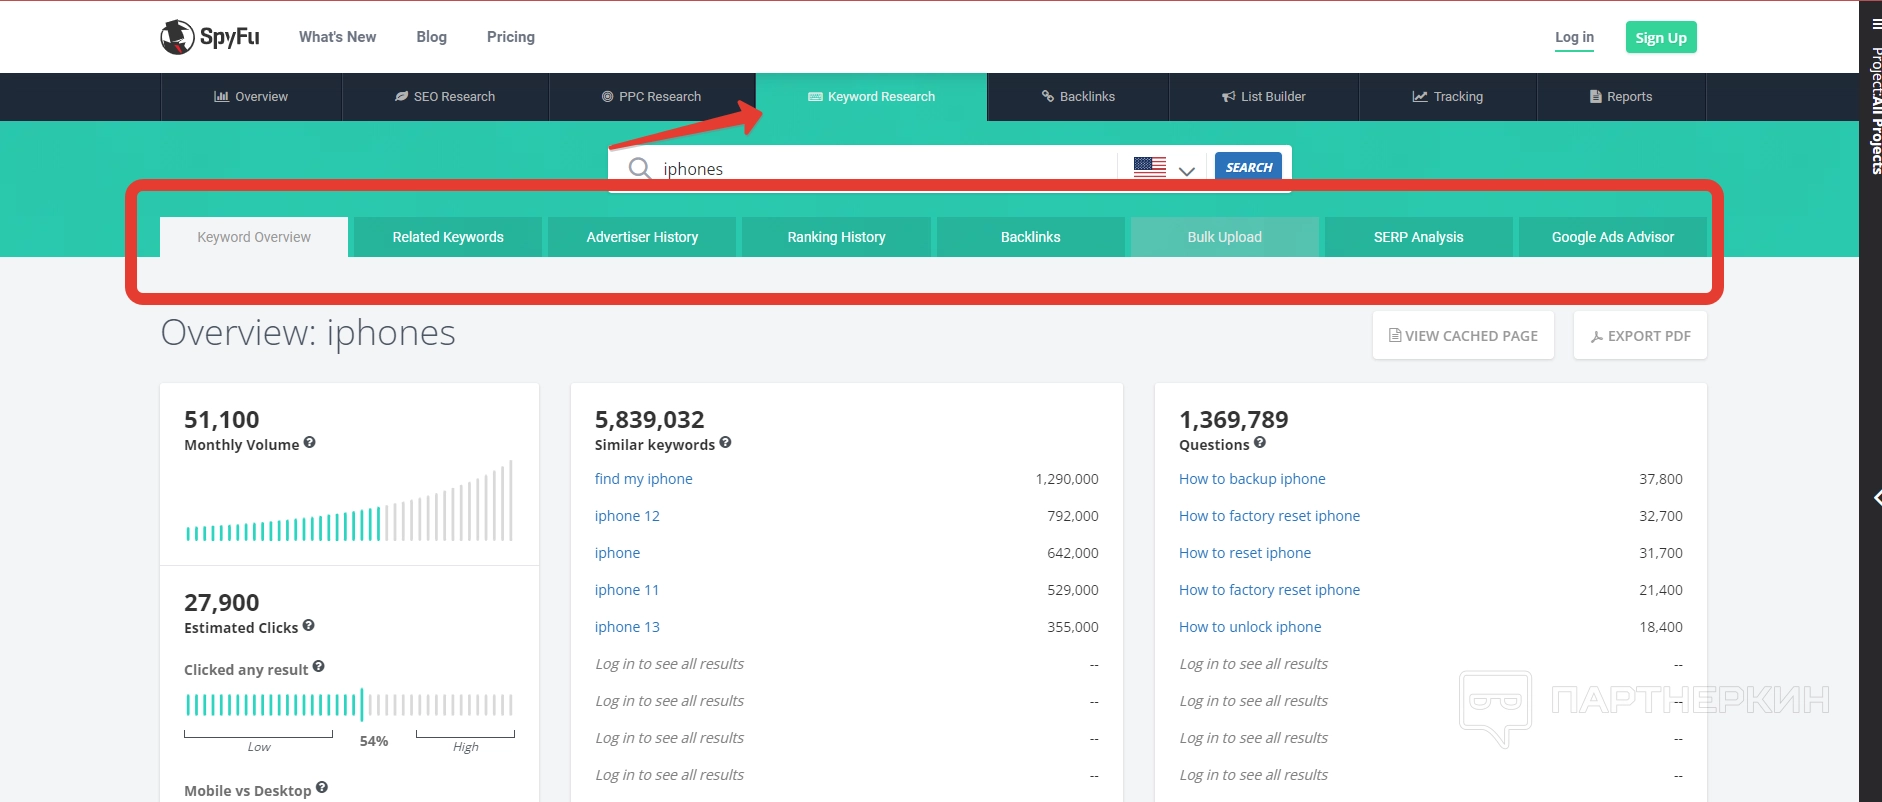Click the help icon beside Mobile vs Desktop

(x=322, y=788)
